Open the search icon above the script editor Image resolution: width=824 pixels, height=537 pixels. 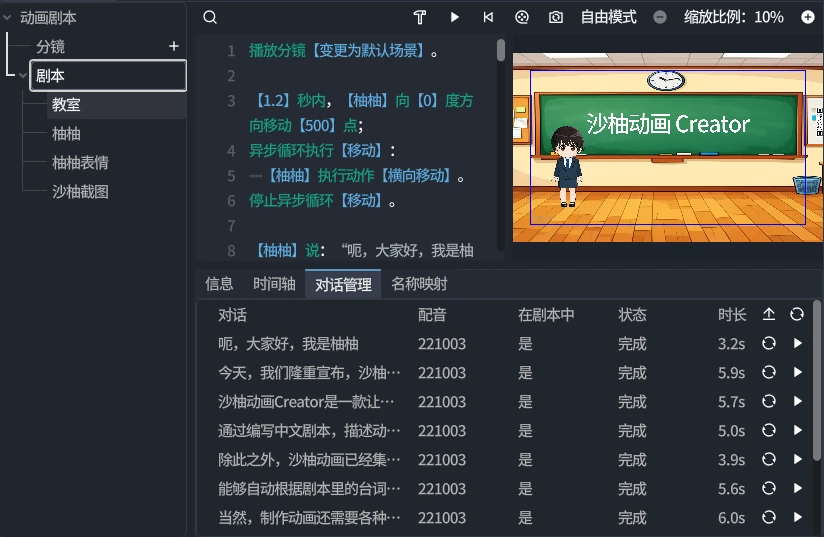point(210,17)
